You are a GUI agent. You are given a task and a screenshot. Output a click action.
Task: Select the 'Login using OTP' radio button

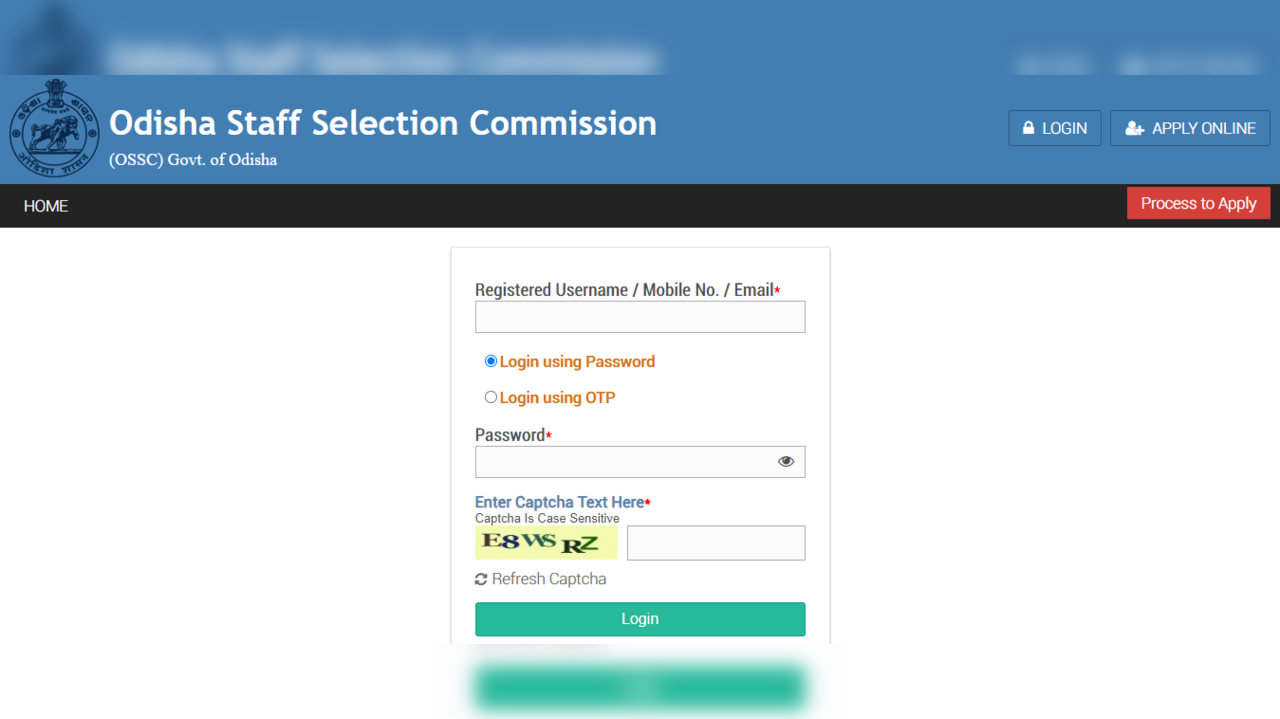[x=491, y=397]
